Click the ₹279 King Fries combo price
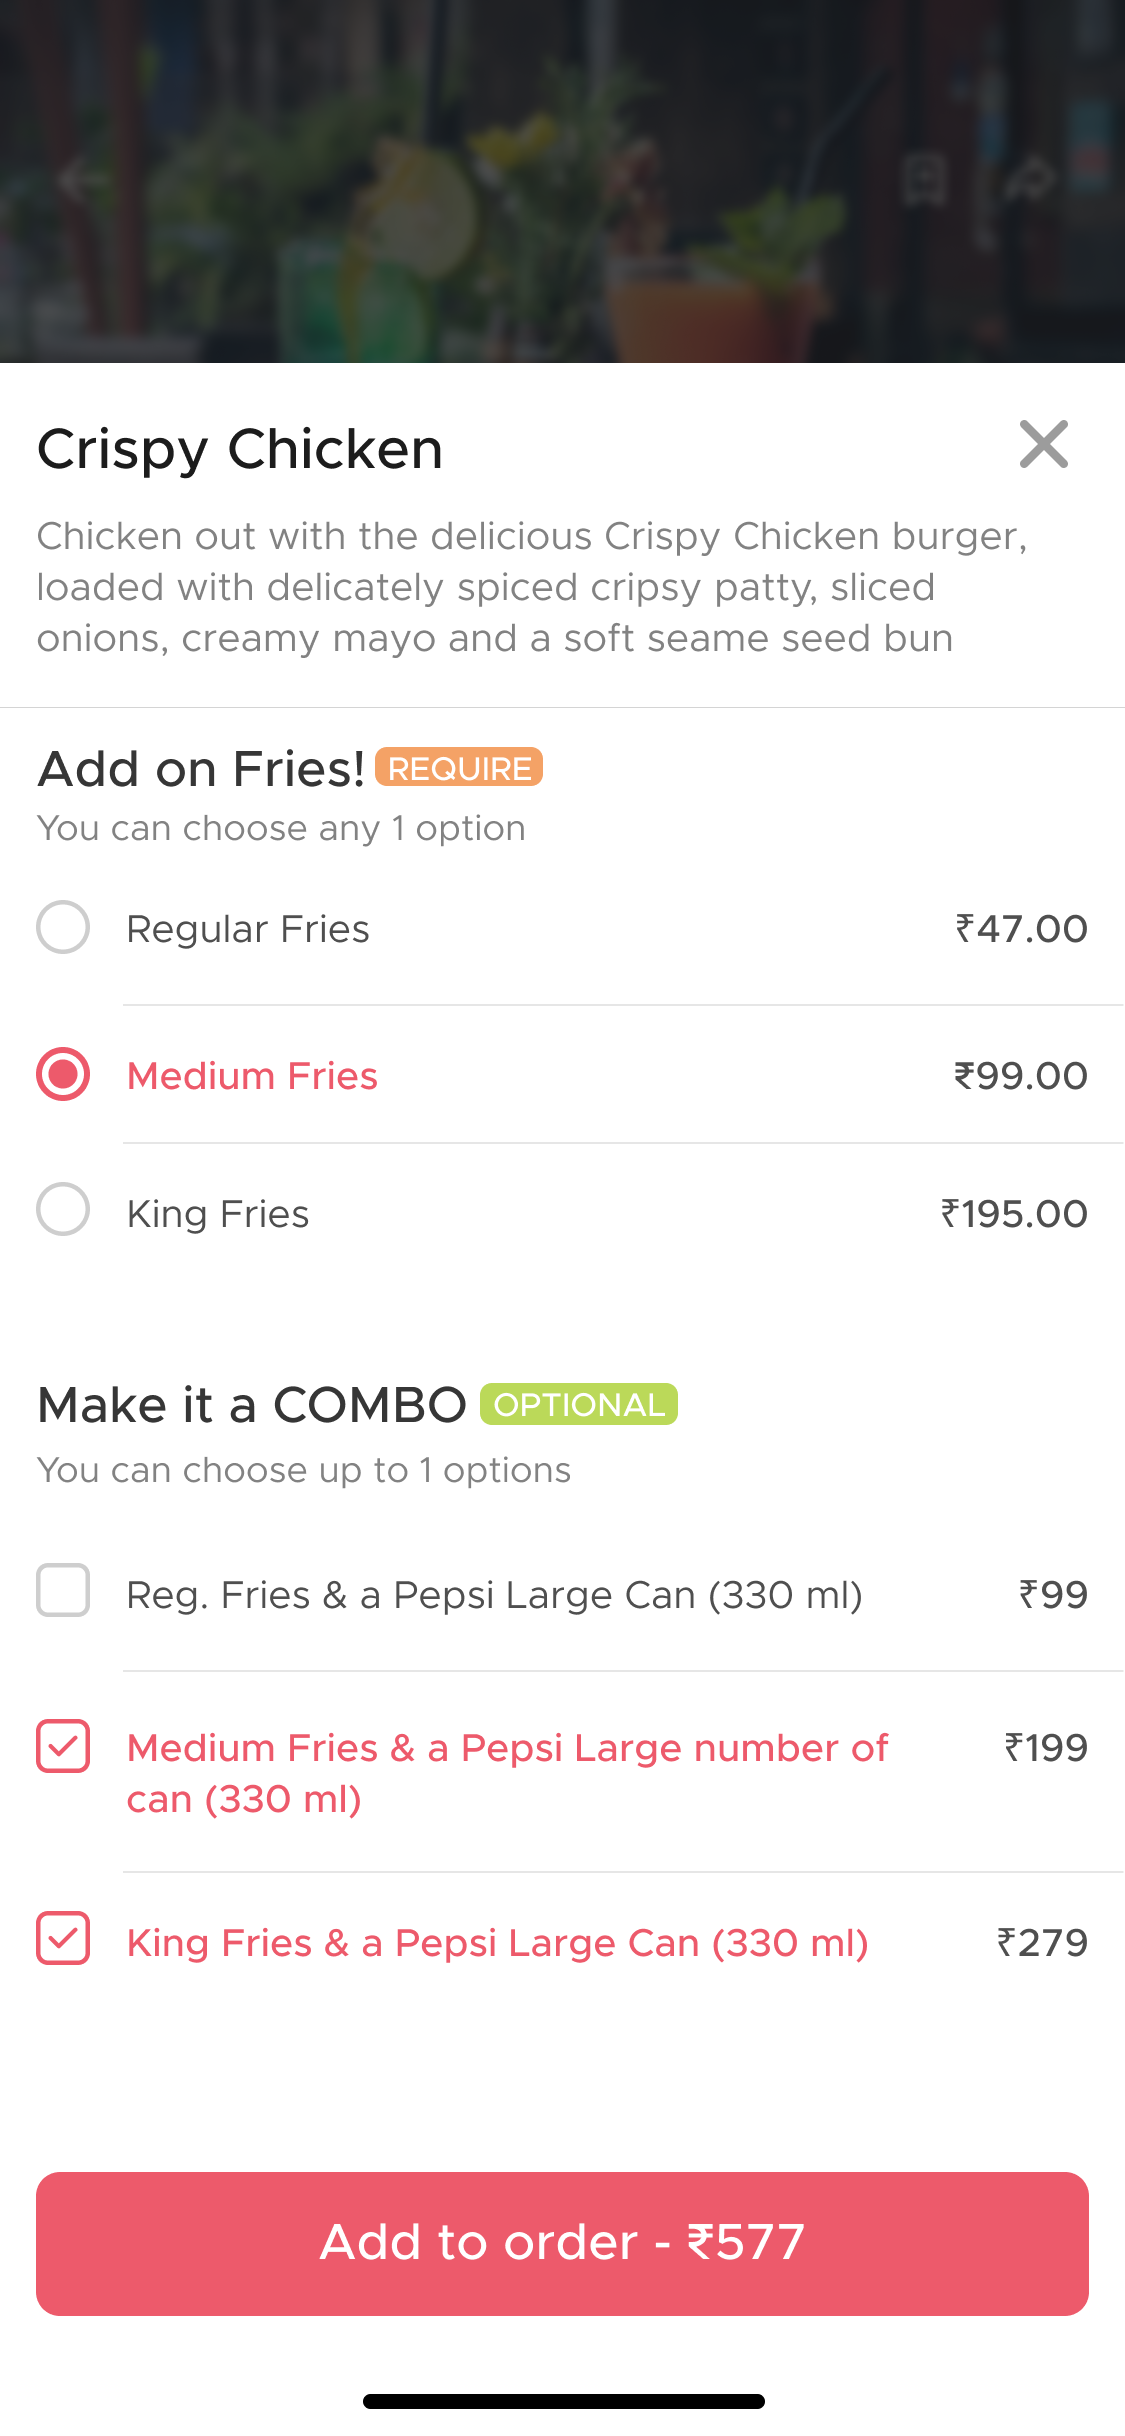1125x2436 pixels. click(x=1042, y=1942)
